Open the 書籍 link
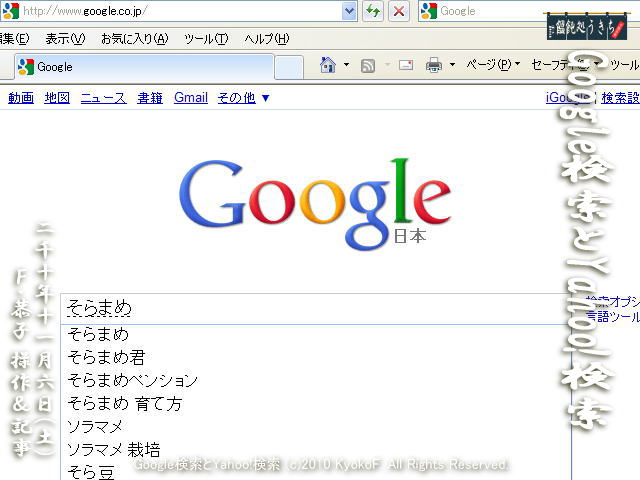Screen dimensions: 640x480 pos(150,98)
